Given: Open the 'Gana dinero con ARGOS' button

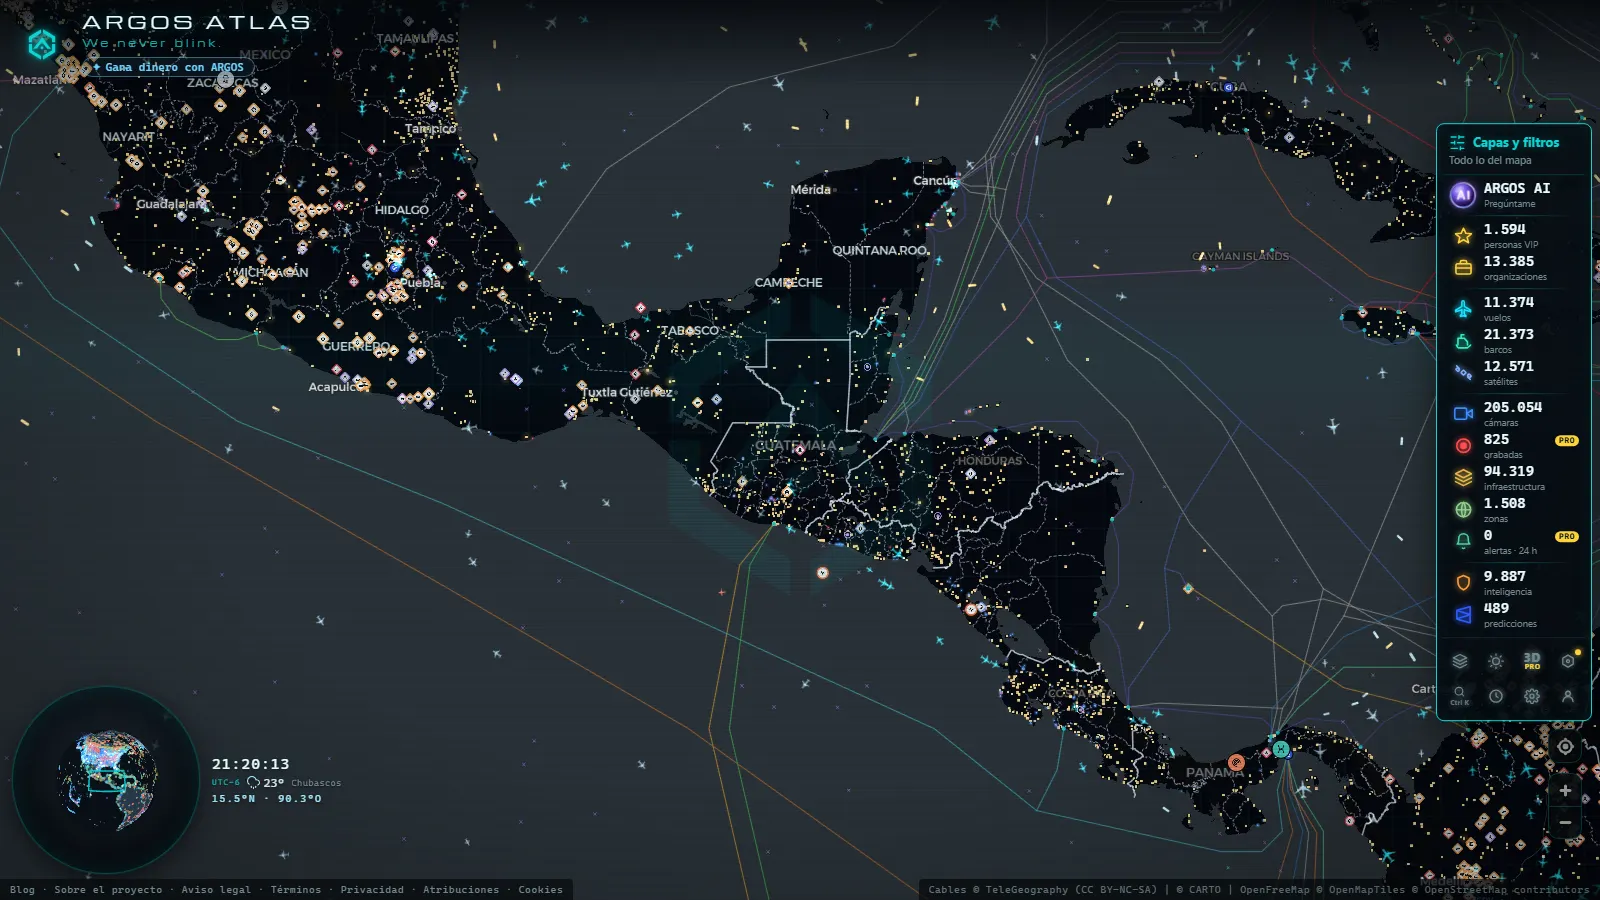Looking at the screenshot, I should point(169,67).
